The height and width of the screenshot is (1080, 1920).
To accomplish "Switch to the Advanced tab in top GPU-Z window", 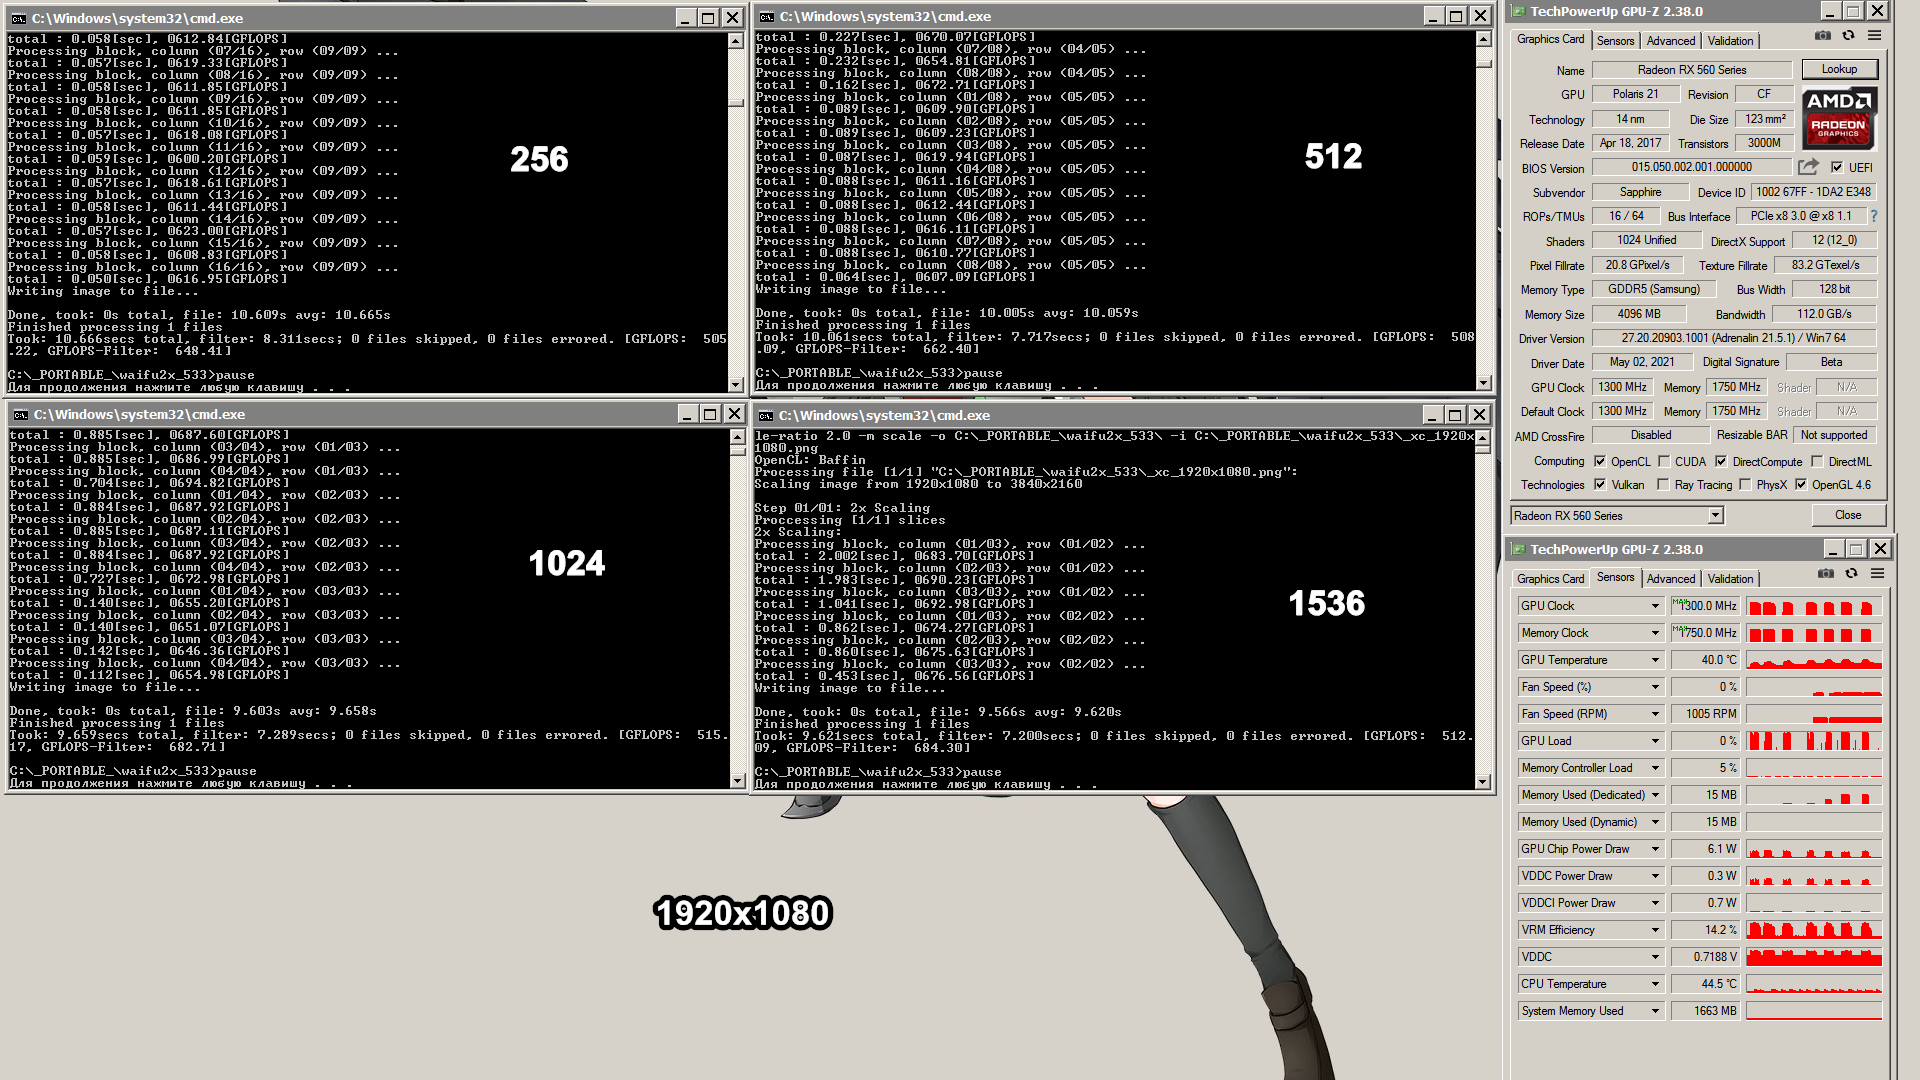I will (1671, 40).
